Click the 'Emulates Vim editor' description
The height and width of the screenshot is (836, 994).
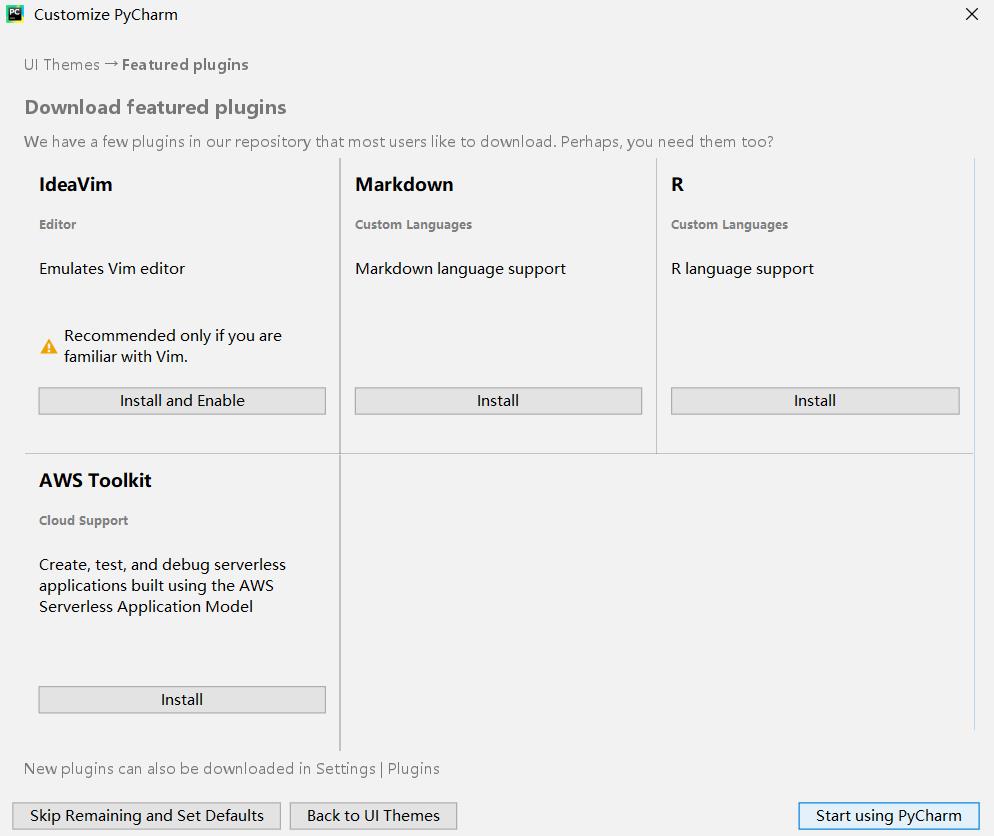(112, 269)
